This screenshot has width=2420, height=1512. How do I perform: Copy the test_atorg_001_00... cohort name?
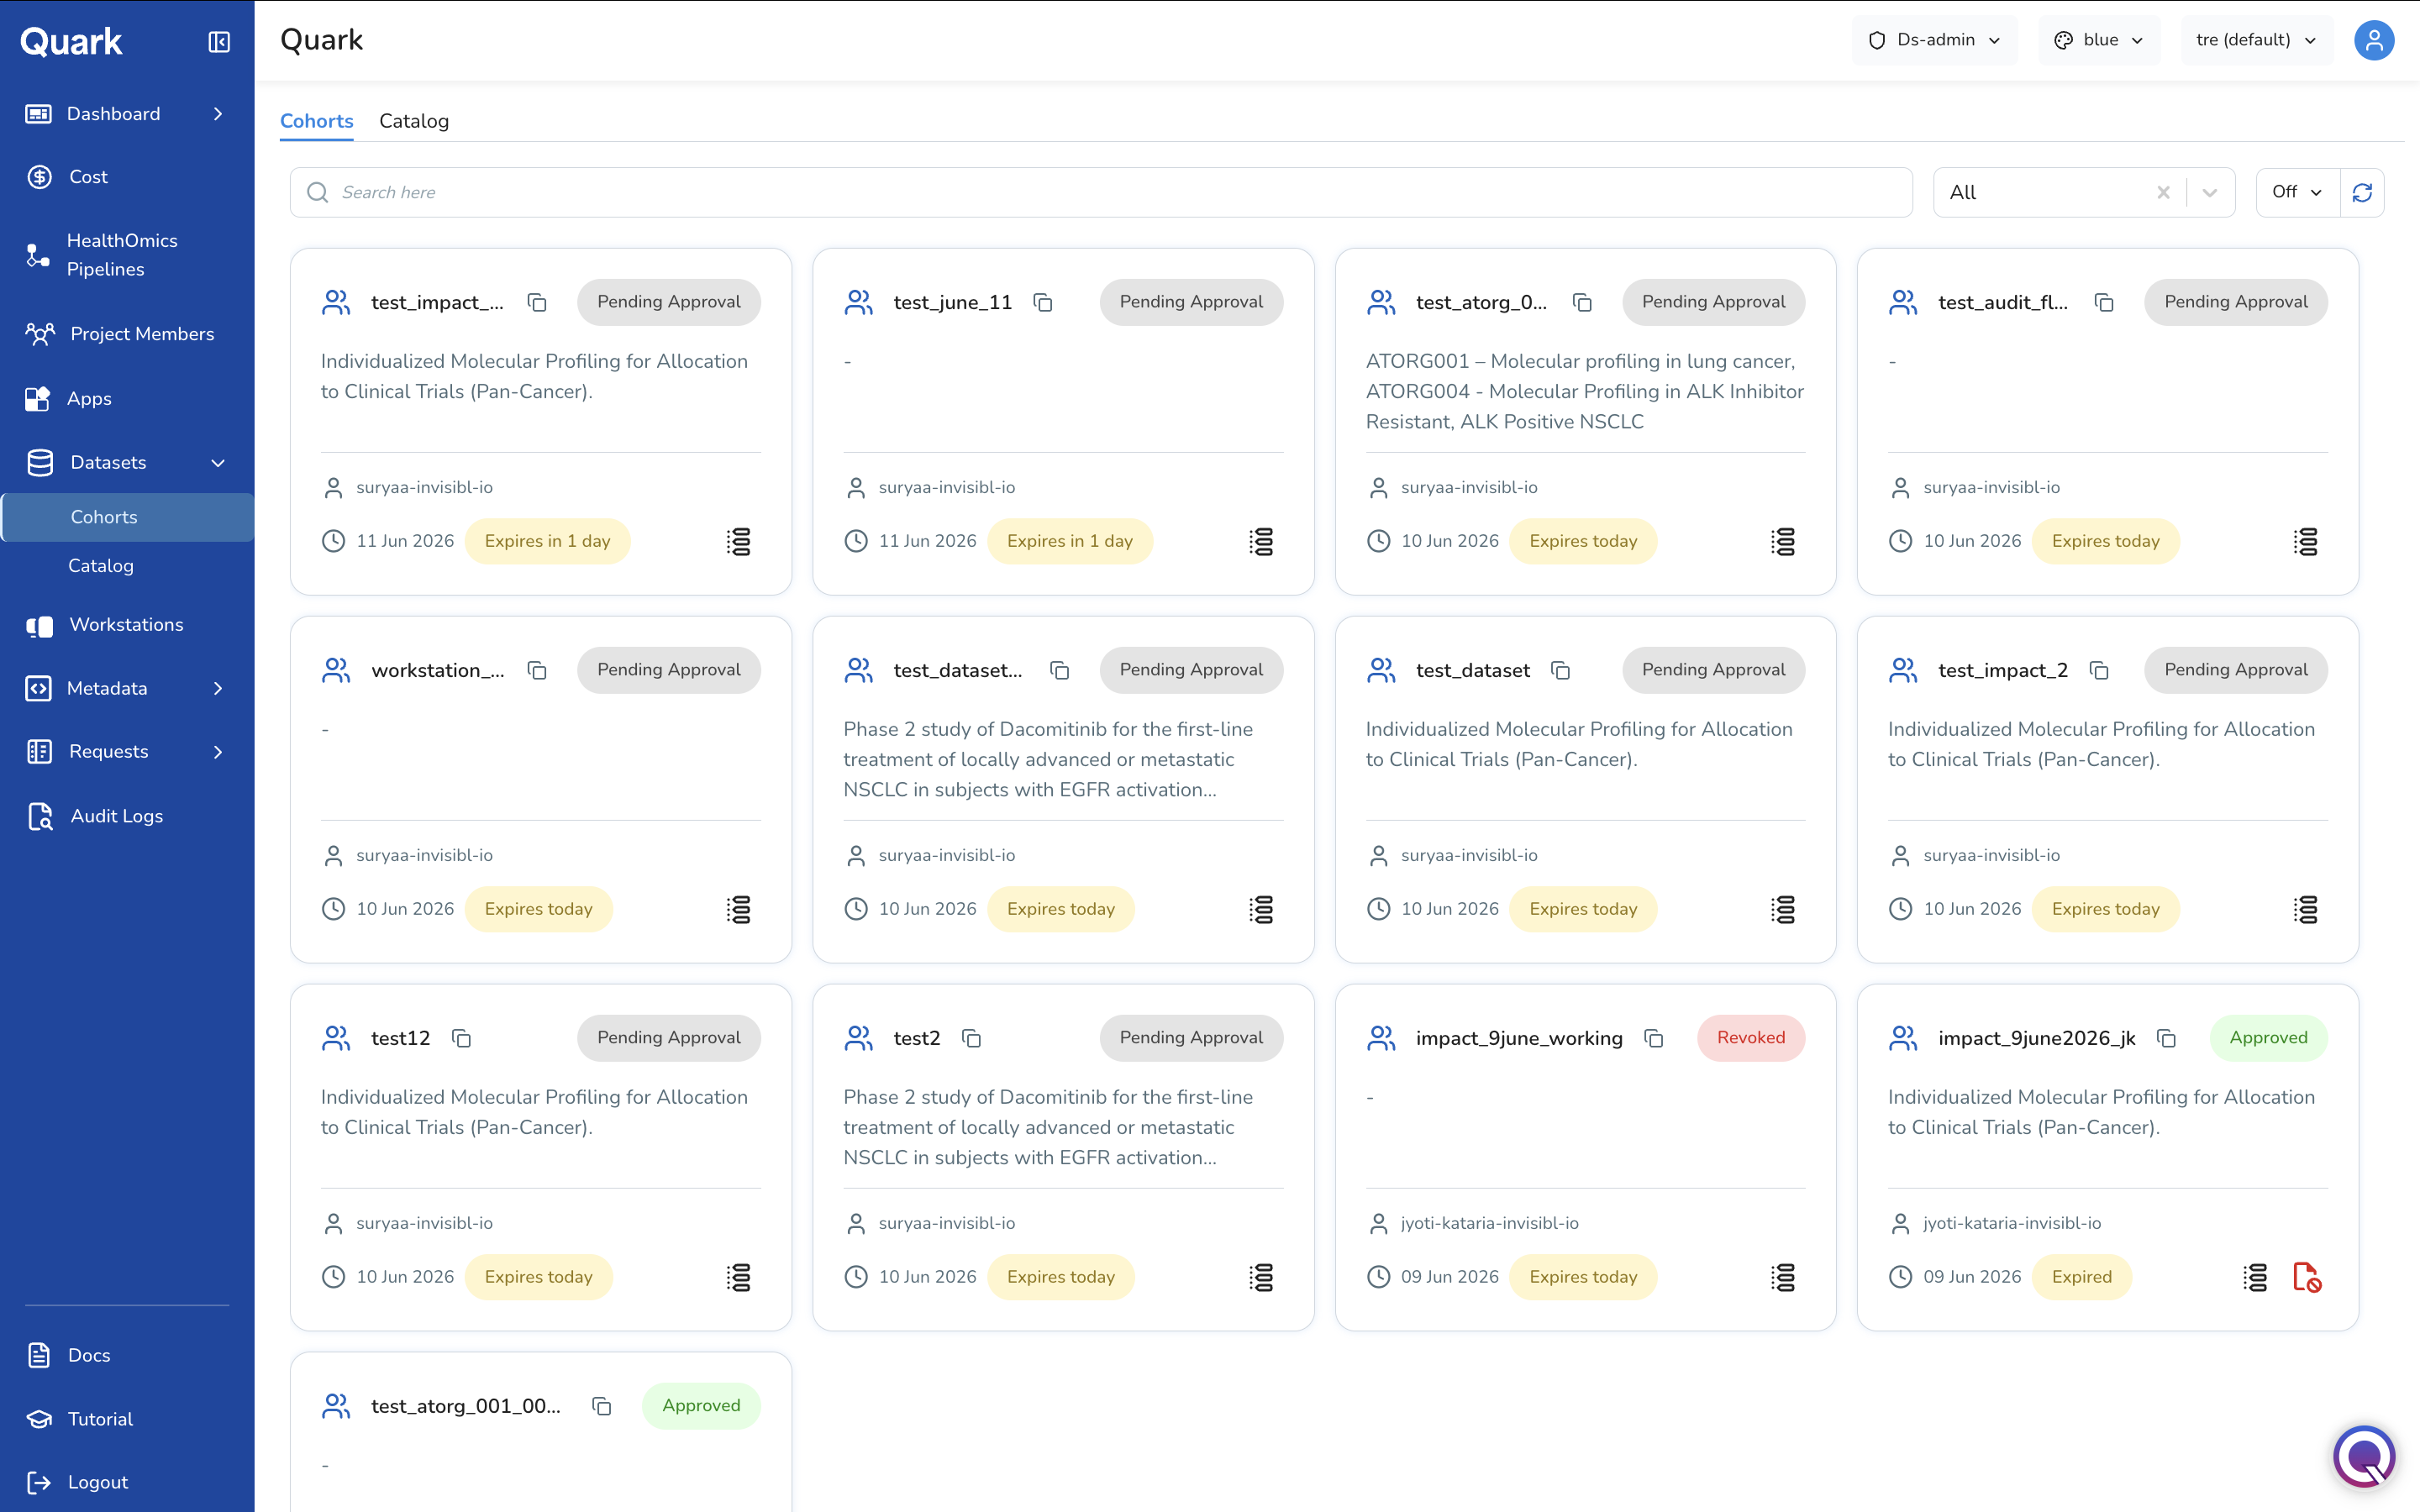coord(601,1406)
